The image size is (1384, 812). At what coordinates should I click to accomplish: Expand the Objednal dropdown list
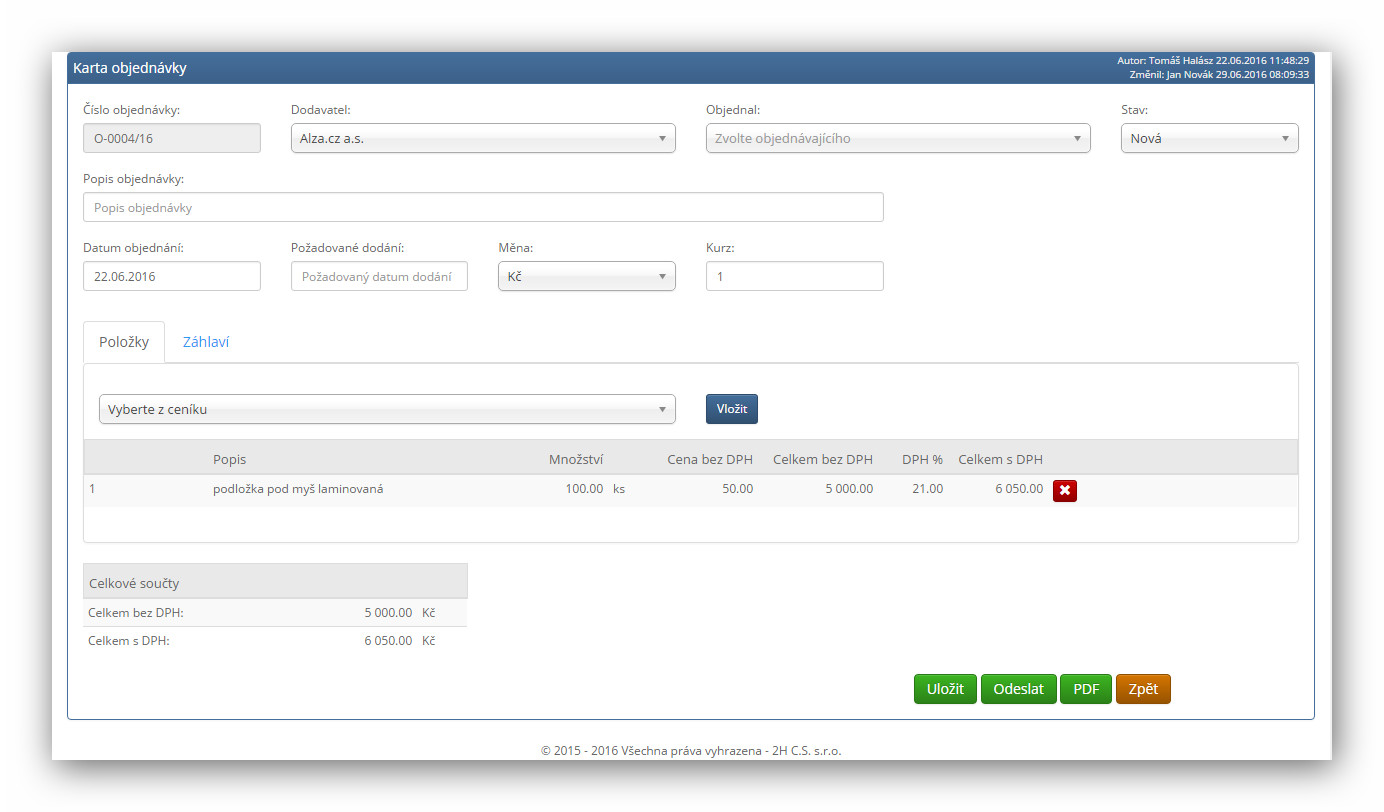pyautogui.click(x=897, y=139)
